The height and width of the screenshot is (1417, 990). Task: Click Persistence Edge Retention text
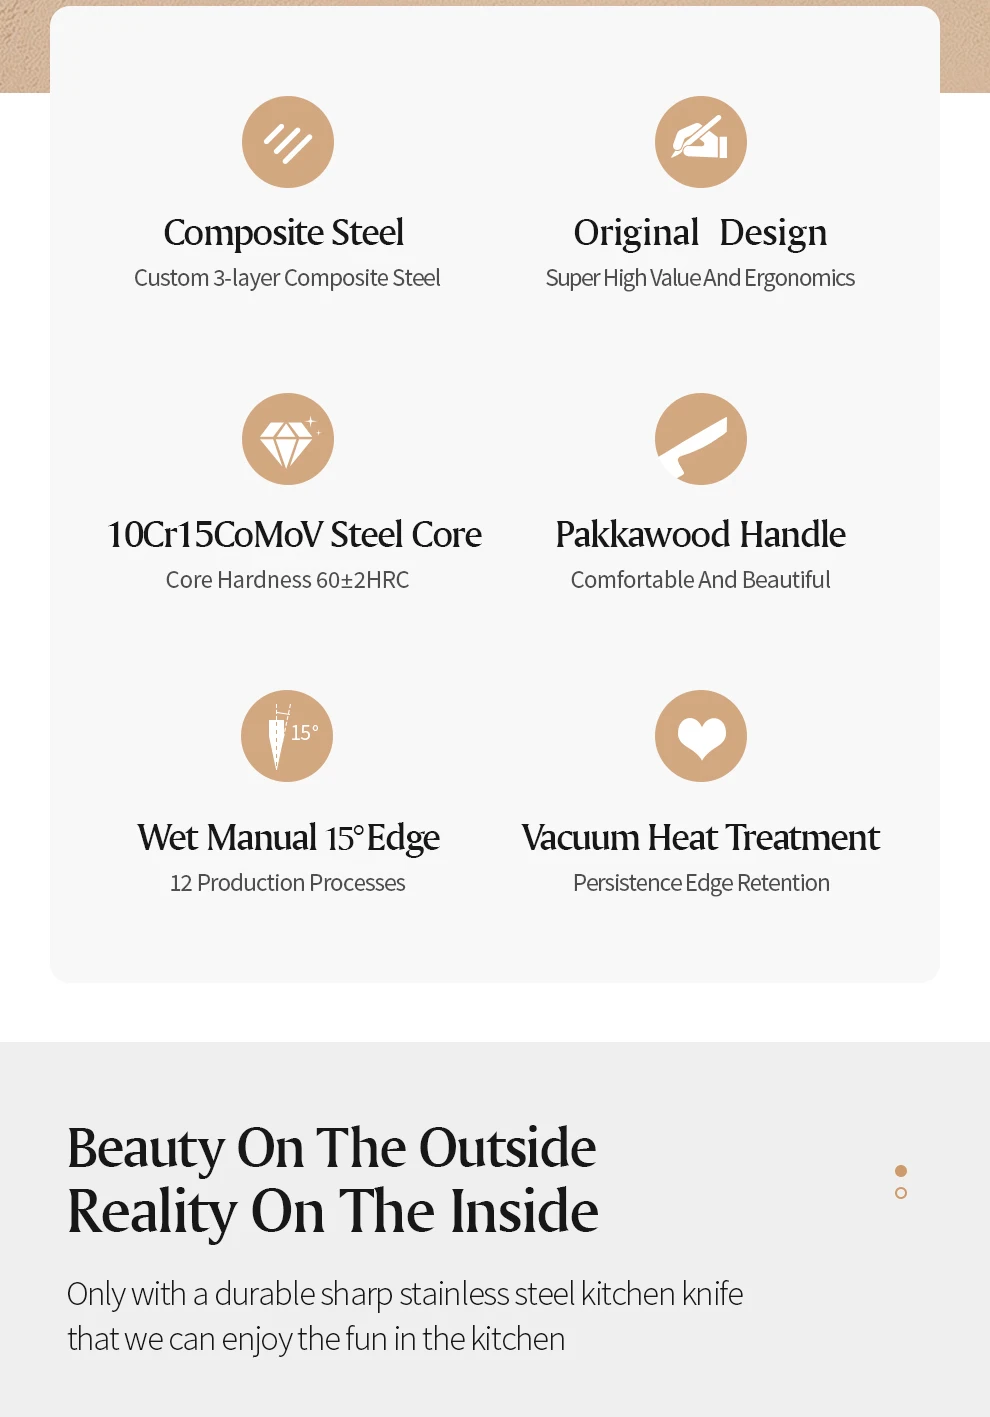[x=701, y=883]
